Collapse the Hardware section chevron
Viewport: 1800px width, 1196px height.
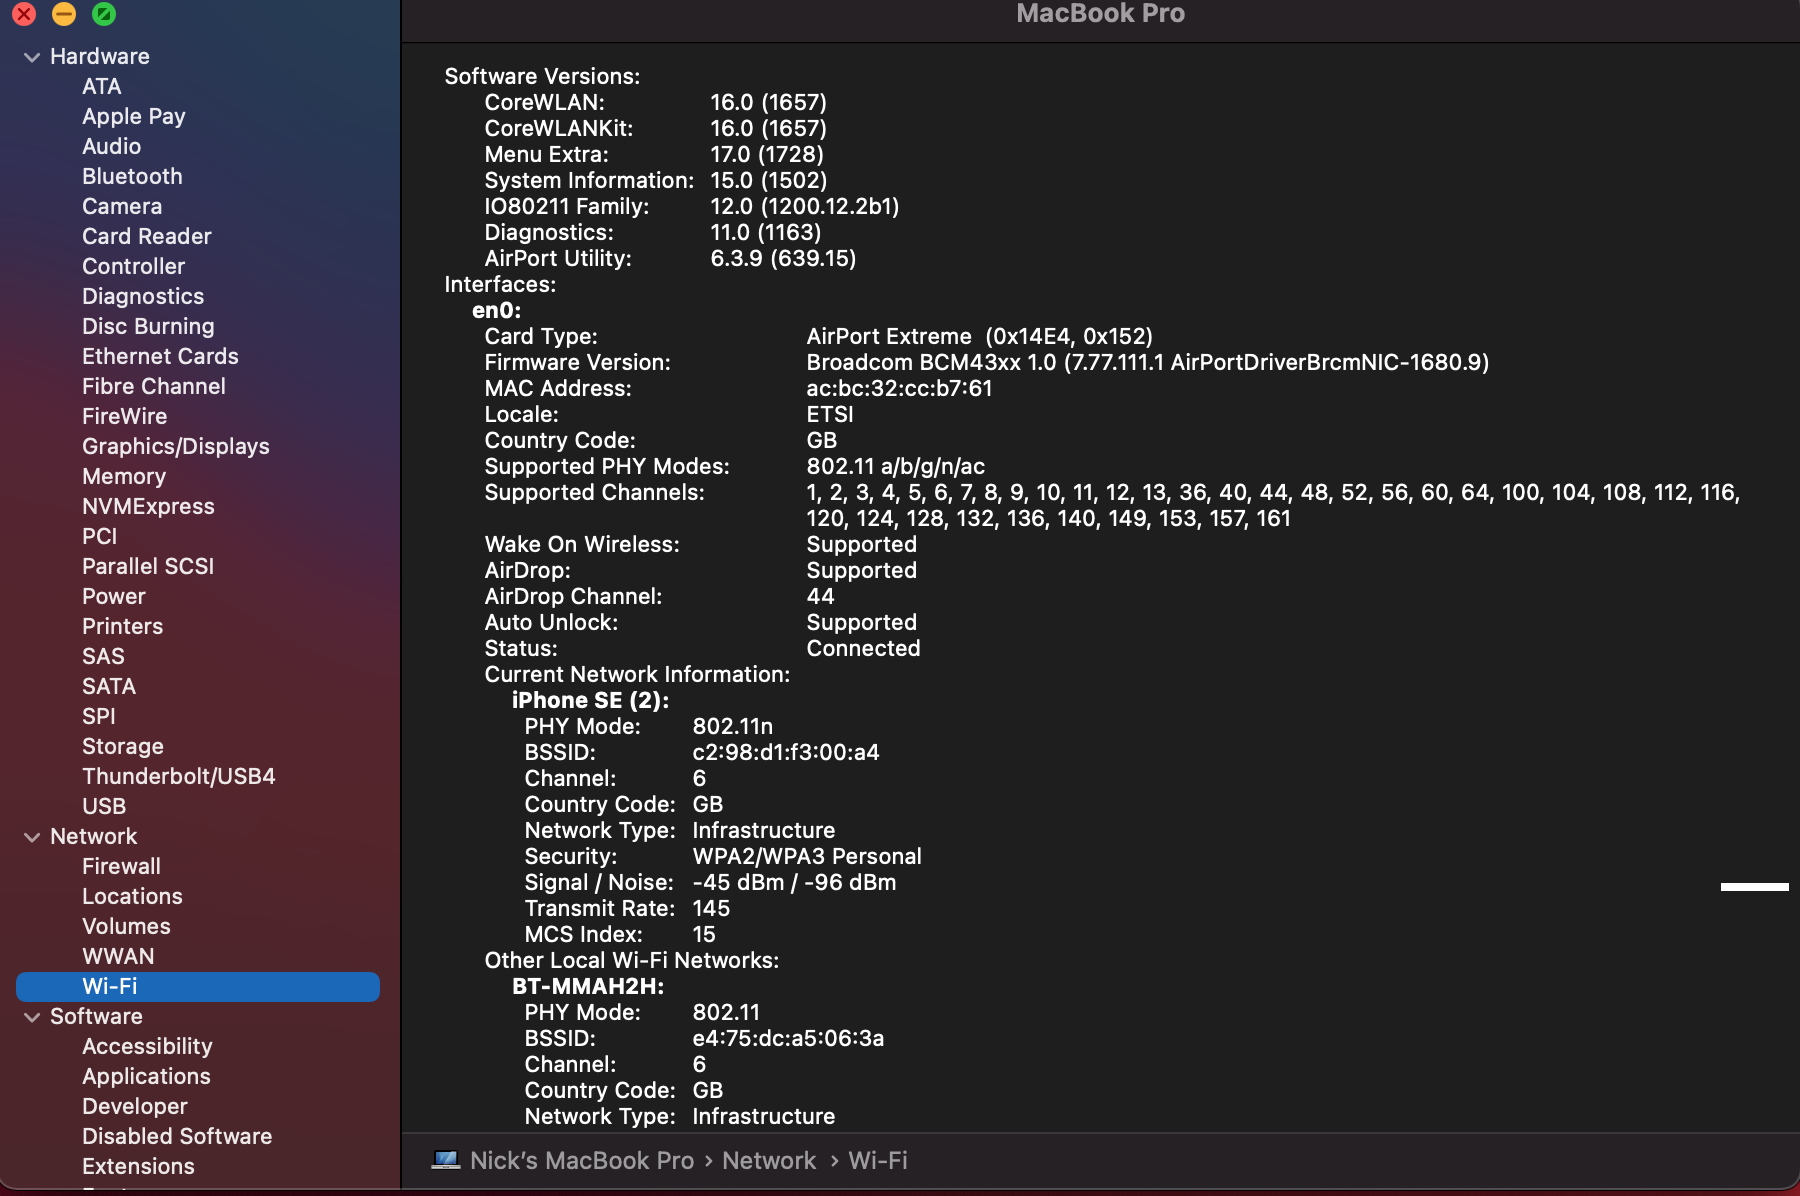tap(32, 57)
